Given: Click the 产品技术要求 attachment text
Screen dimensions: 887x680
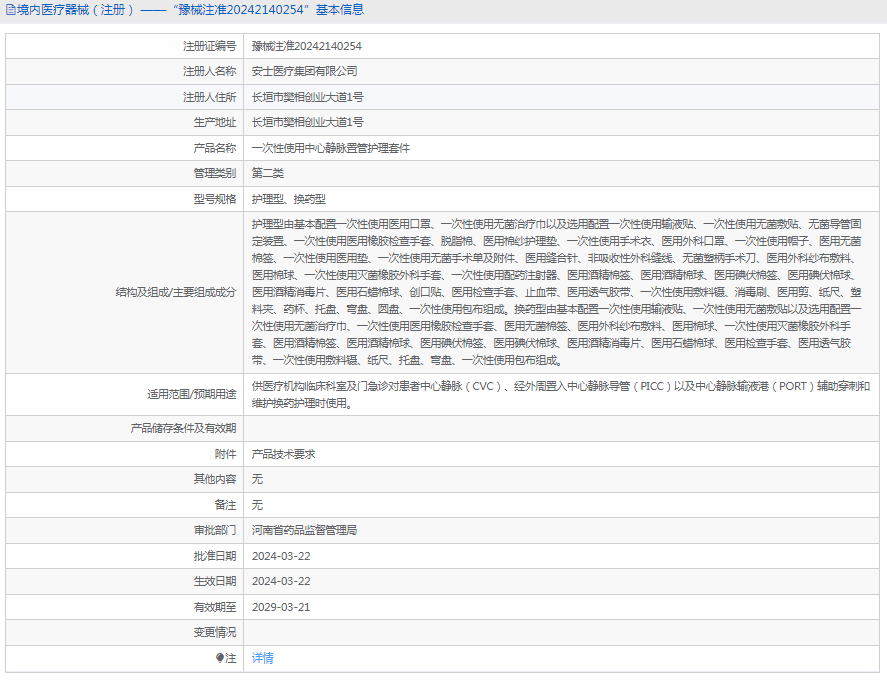Looking at the screenshot, I should point(283,454).
